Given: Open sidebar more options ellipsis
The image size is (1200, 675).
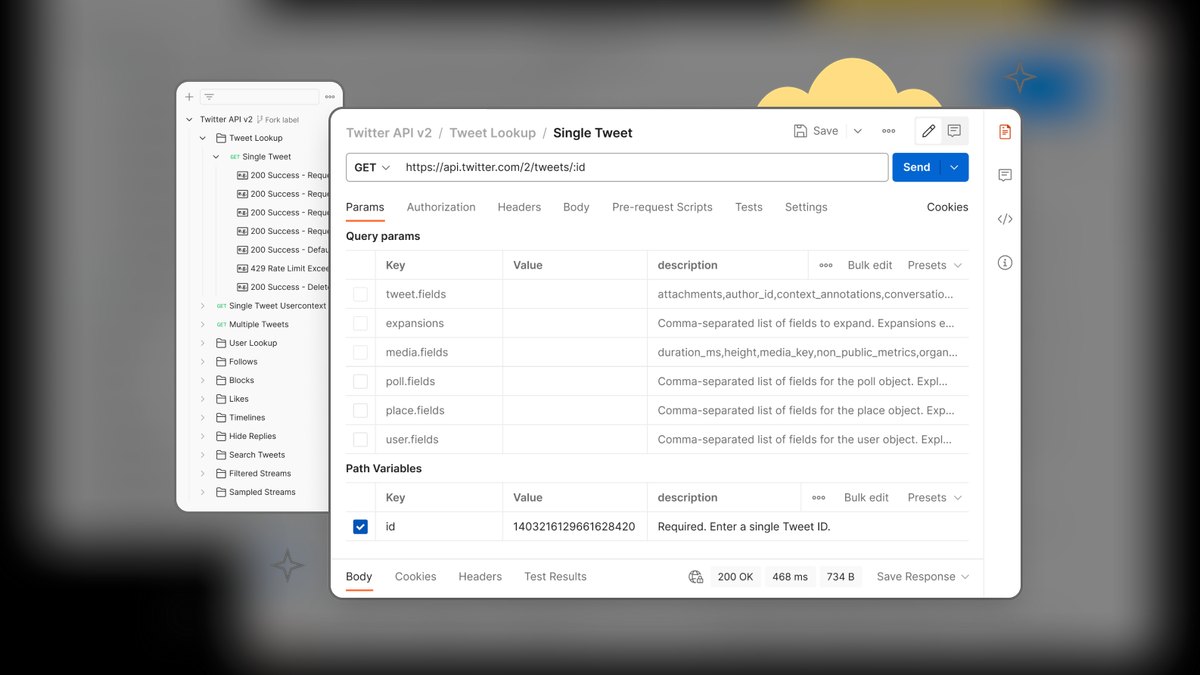Looking at the screenshot, I should (330, 97).
